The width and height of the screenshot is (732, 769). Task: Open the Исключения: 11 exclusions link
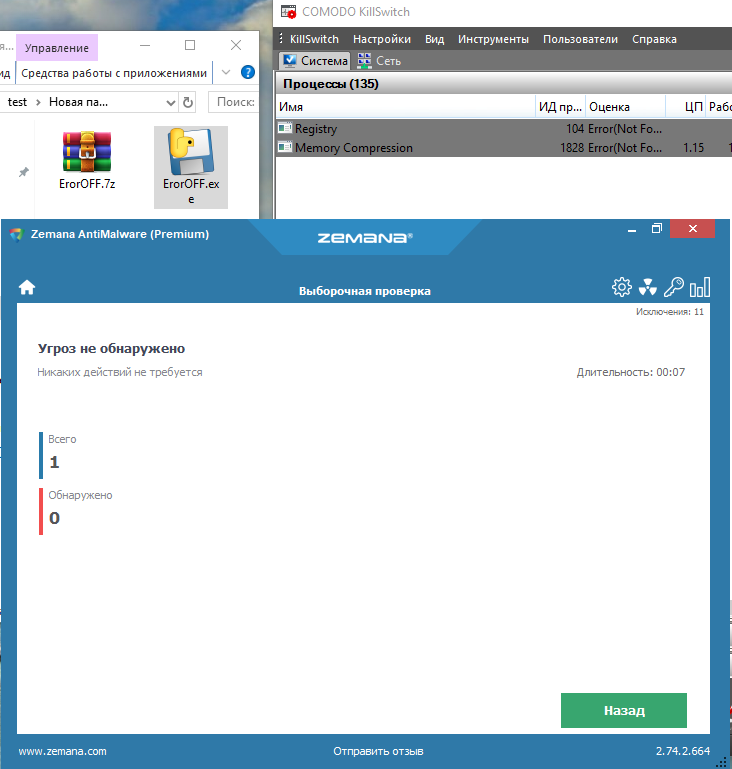[x=670, y=311]
